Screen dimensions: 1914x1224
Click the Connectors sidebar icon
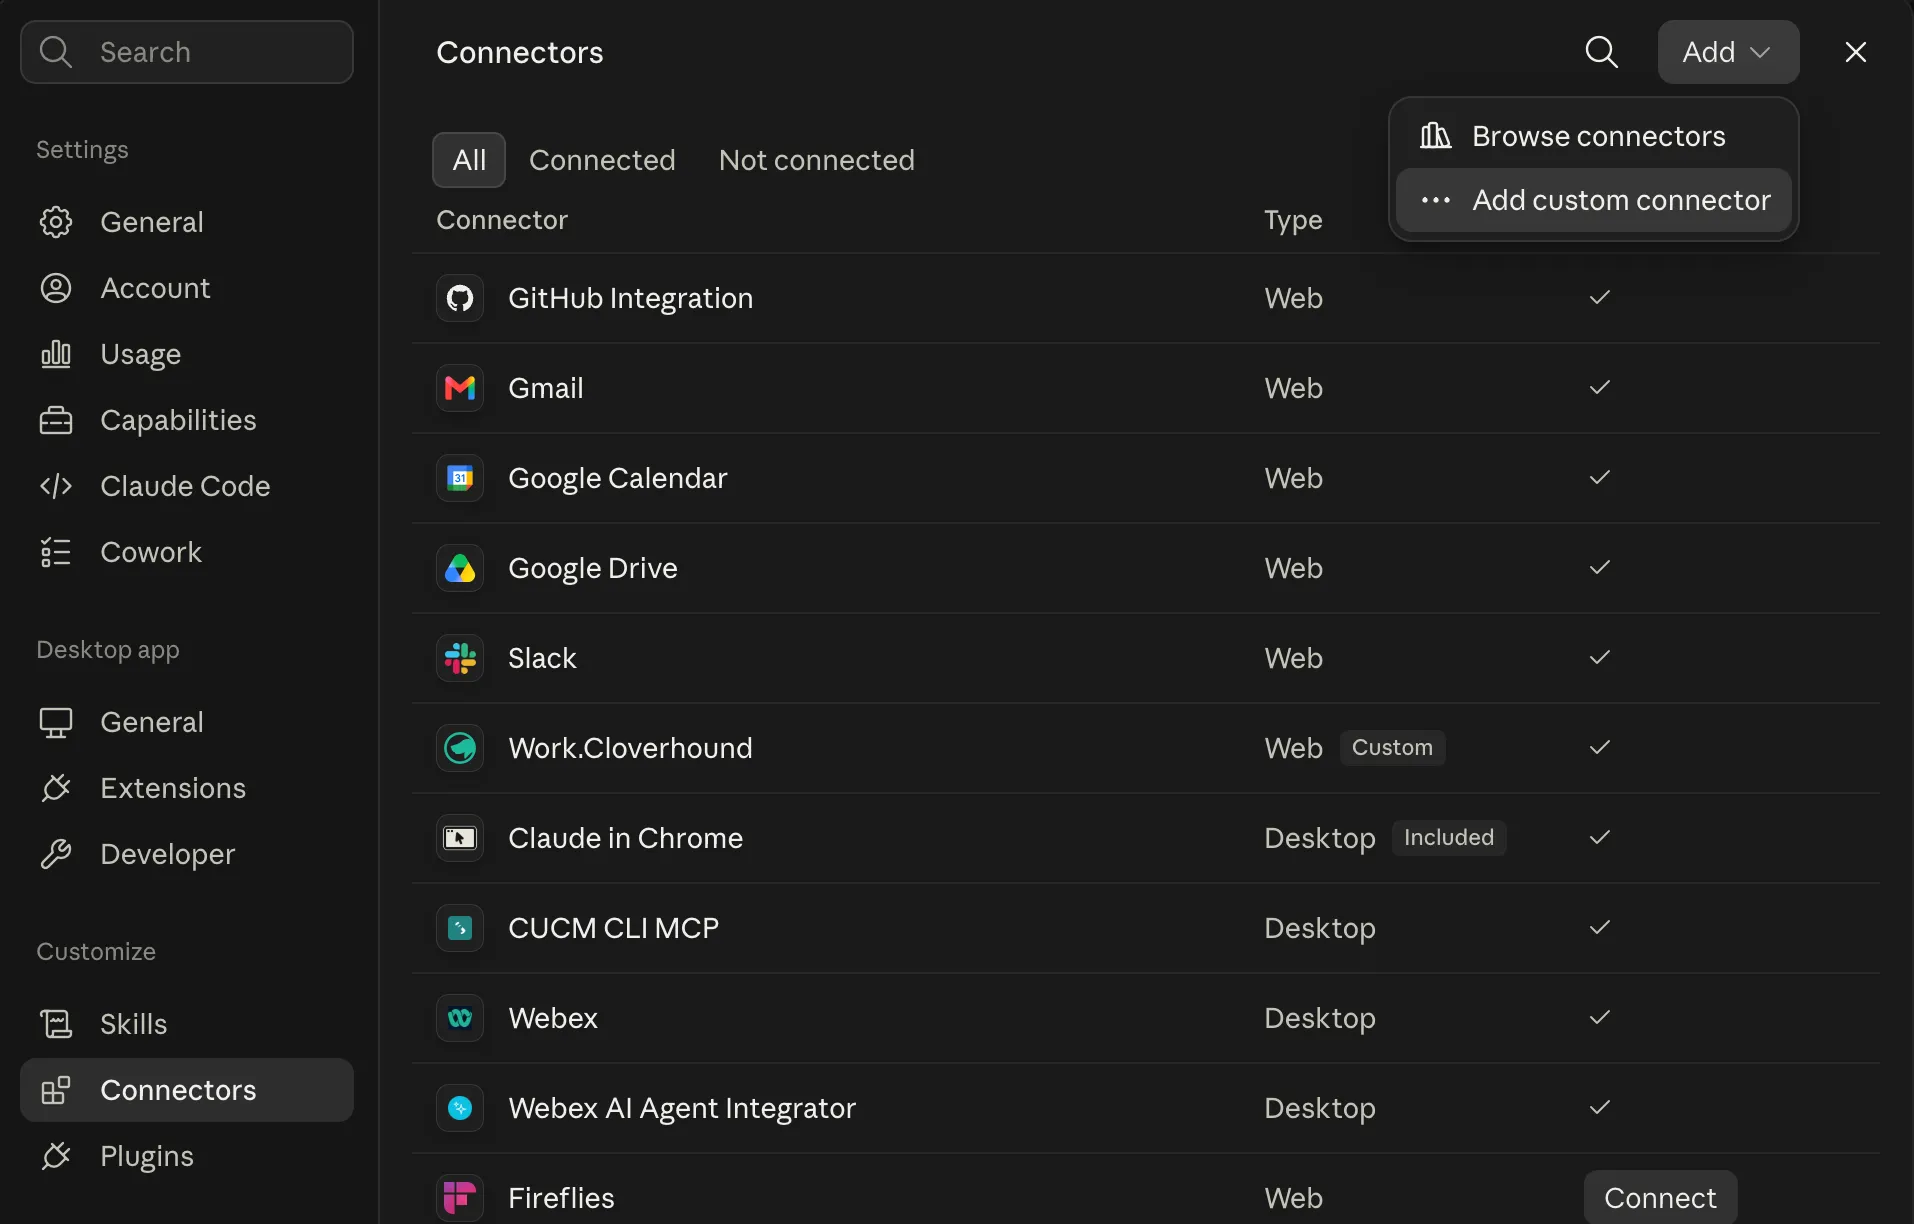click(56, 1090)
